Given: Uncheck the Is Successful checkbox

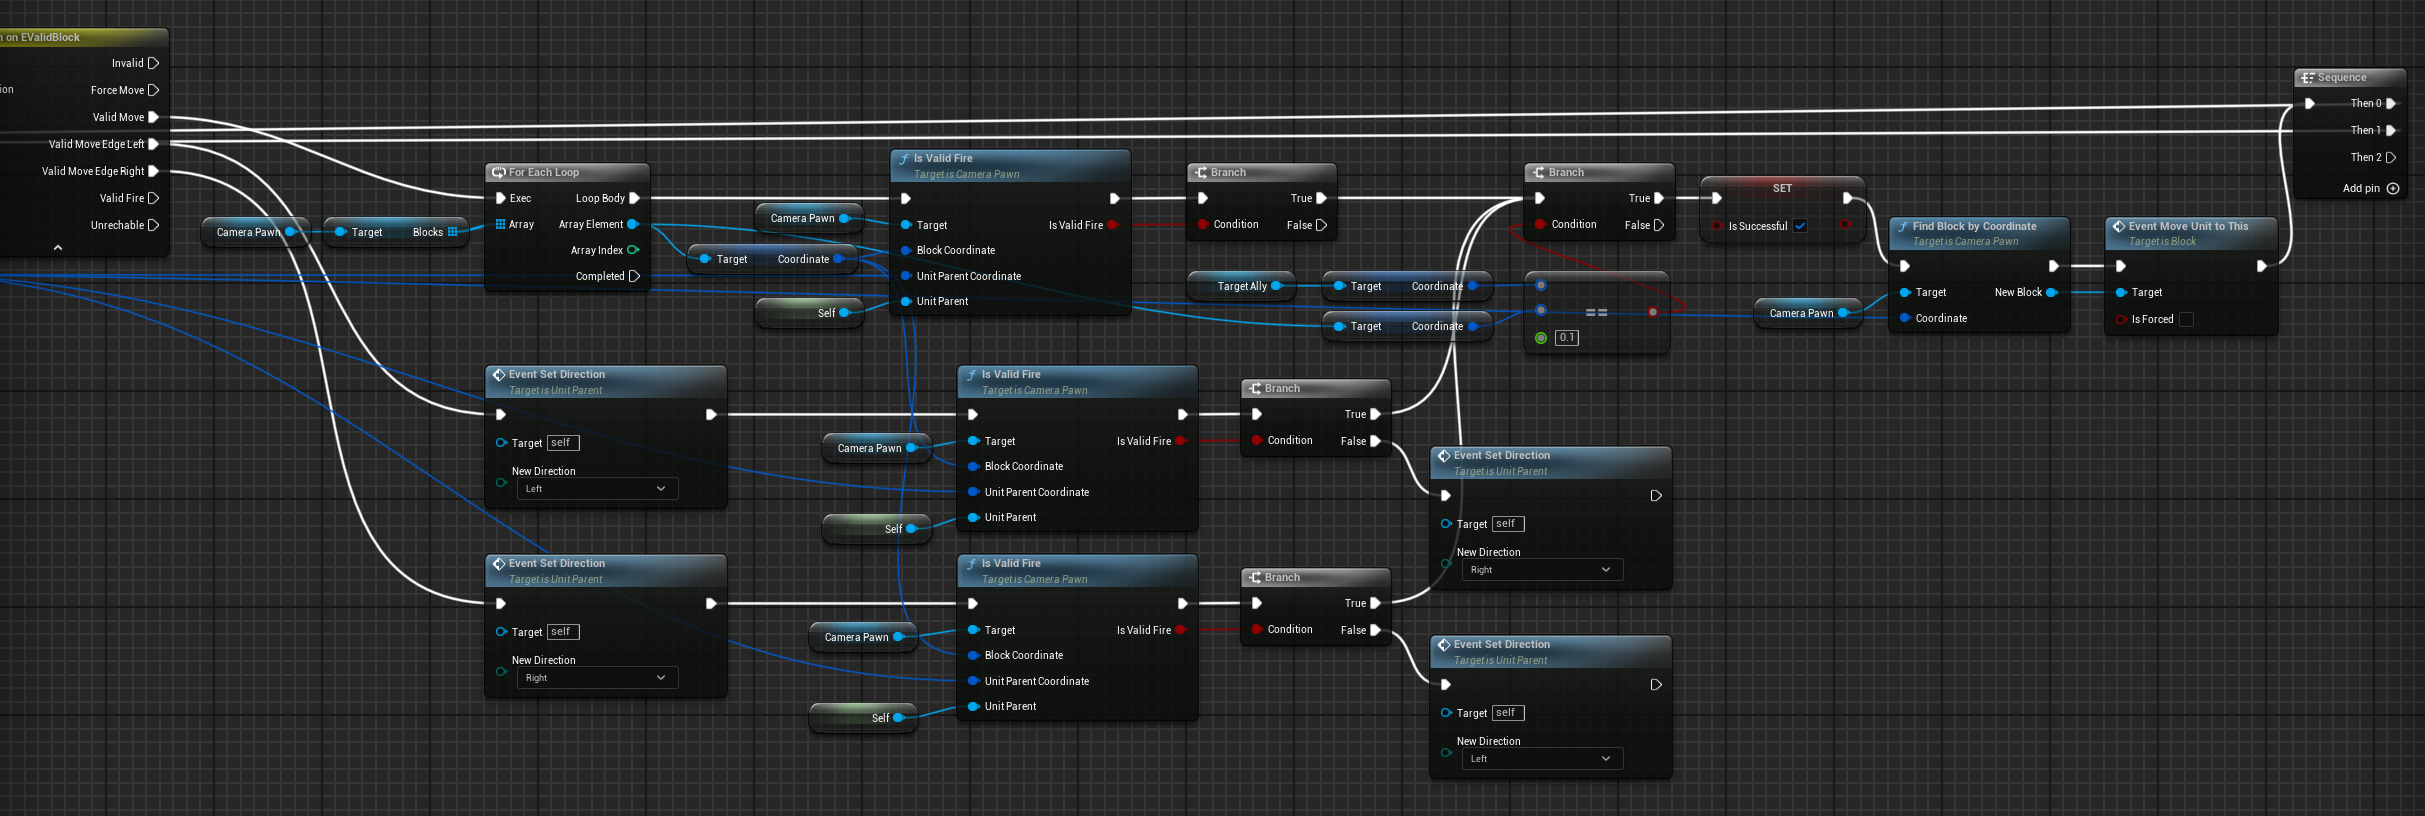Looking at the screenshot, I should pyautogui.click(x=1800, y=226).
